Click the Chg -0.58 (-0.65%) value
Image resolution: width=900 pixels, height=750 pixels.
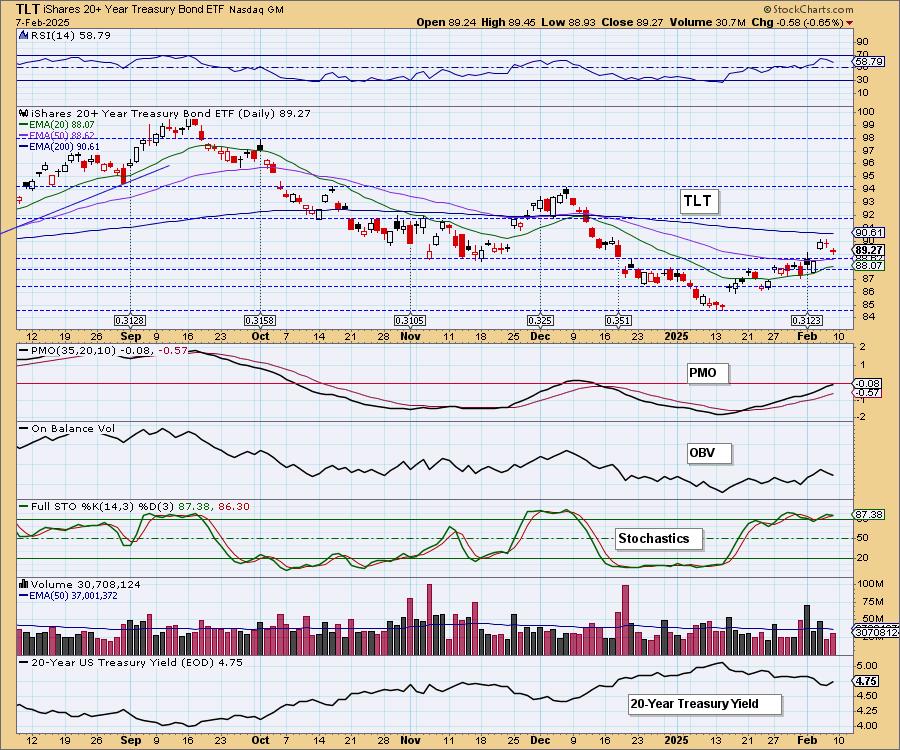[x=797, y=22]
